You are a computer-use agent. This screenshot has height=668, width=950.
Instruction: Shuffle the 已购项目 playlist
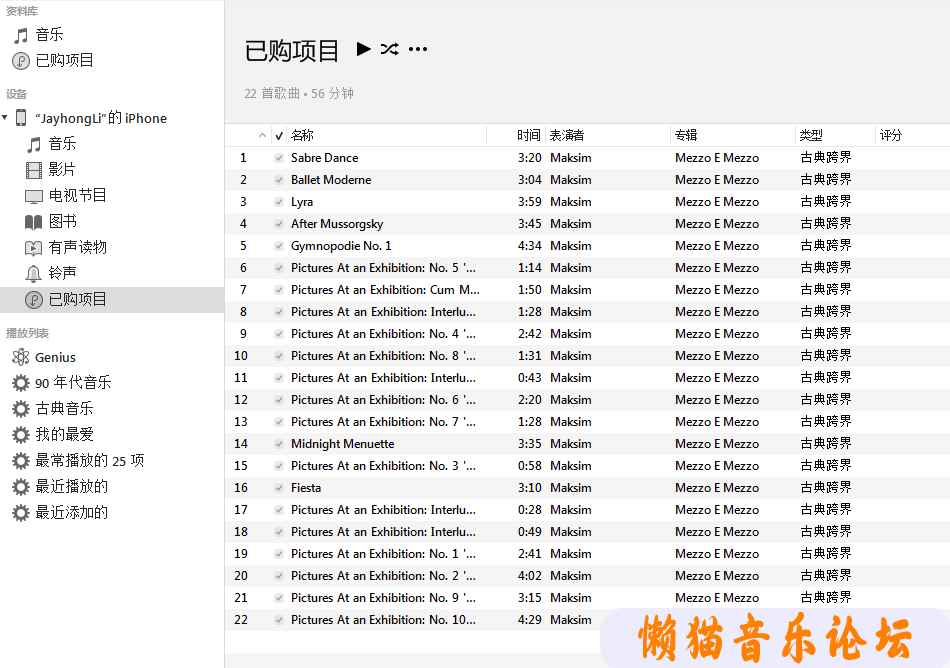click(x=390, y=49)
